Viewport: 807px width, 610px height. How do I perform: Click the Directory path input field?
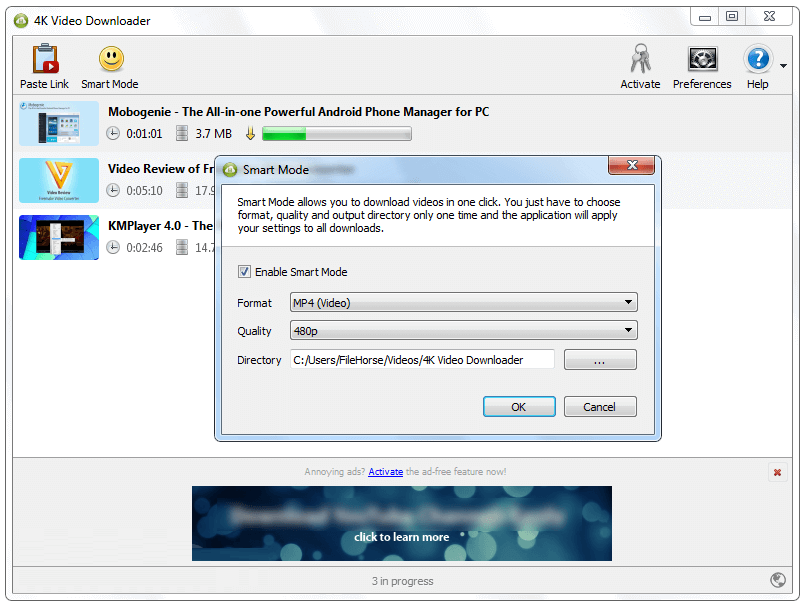pos(423,359)
